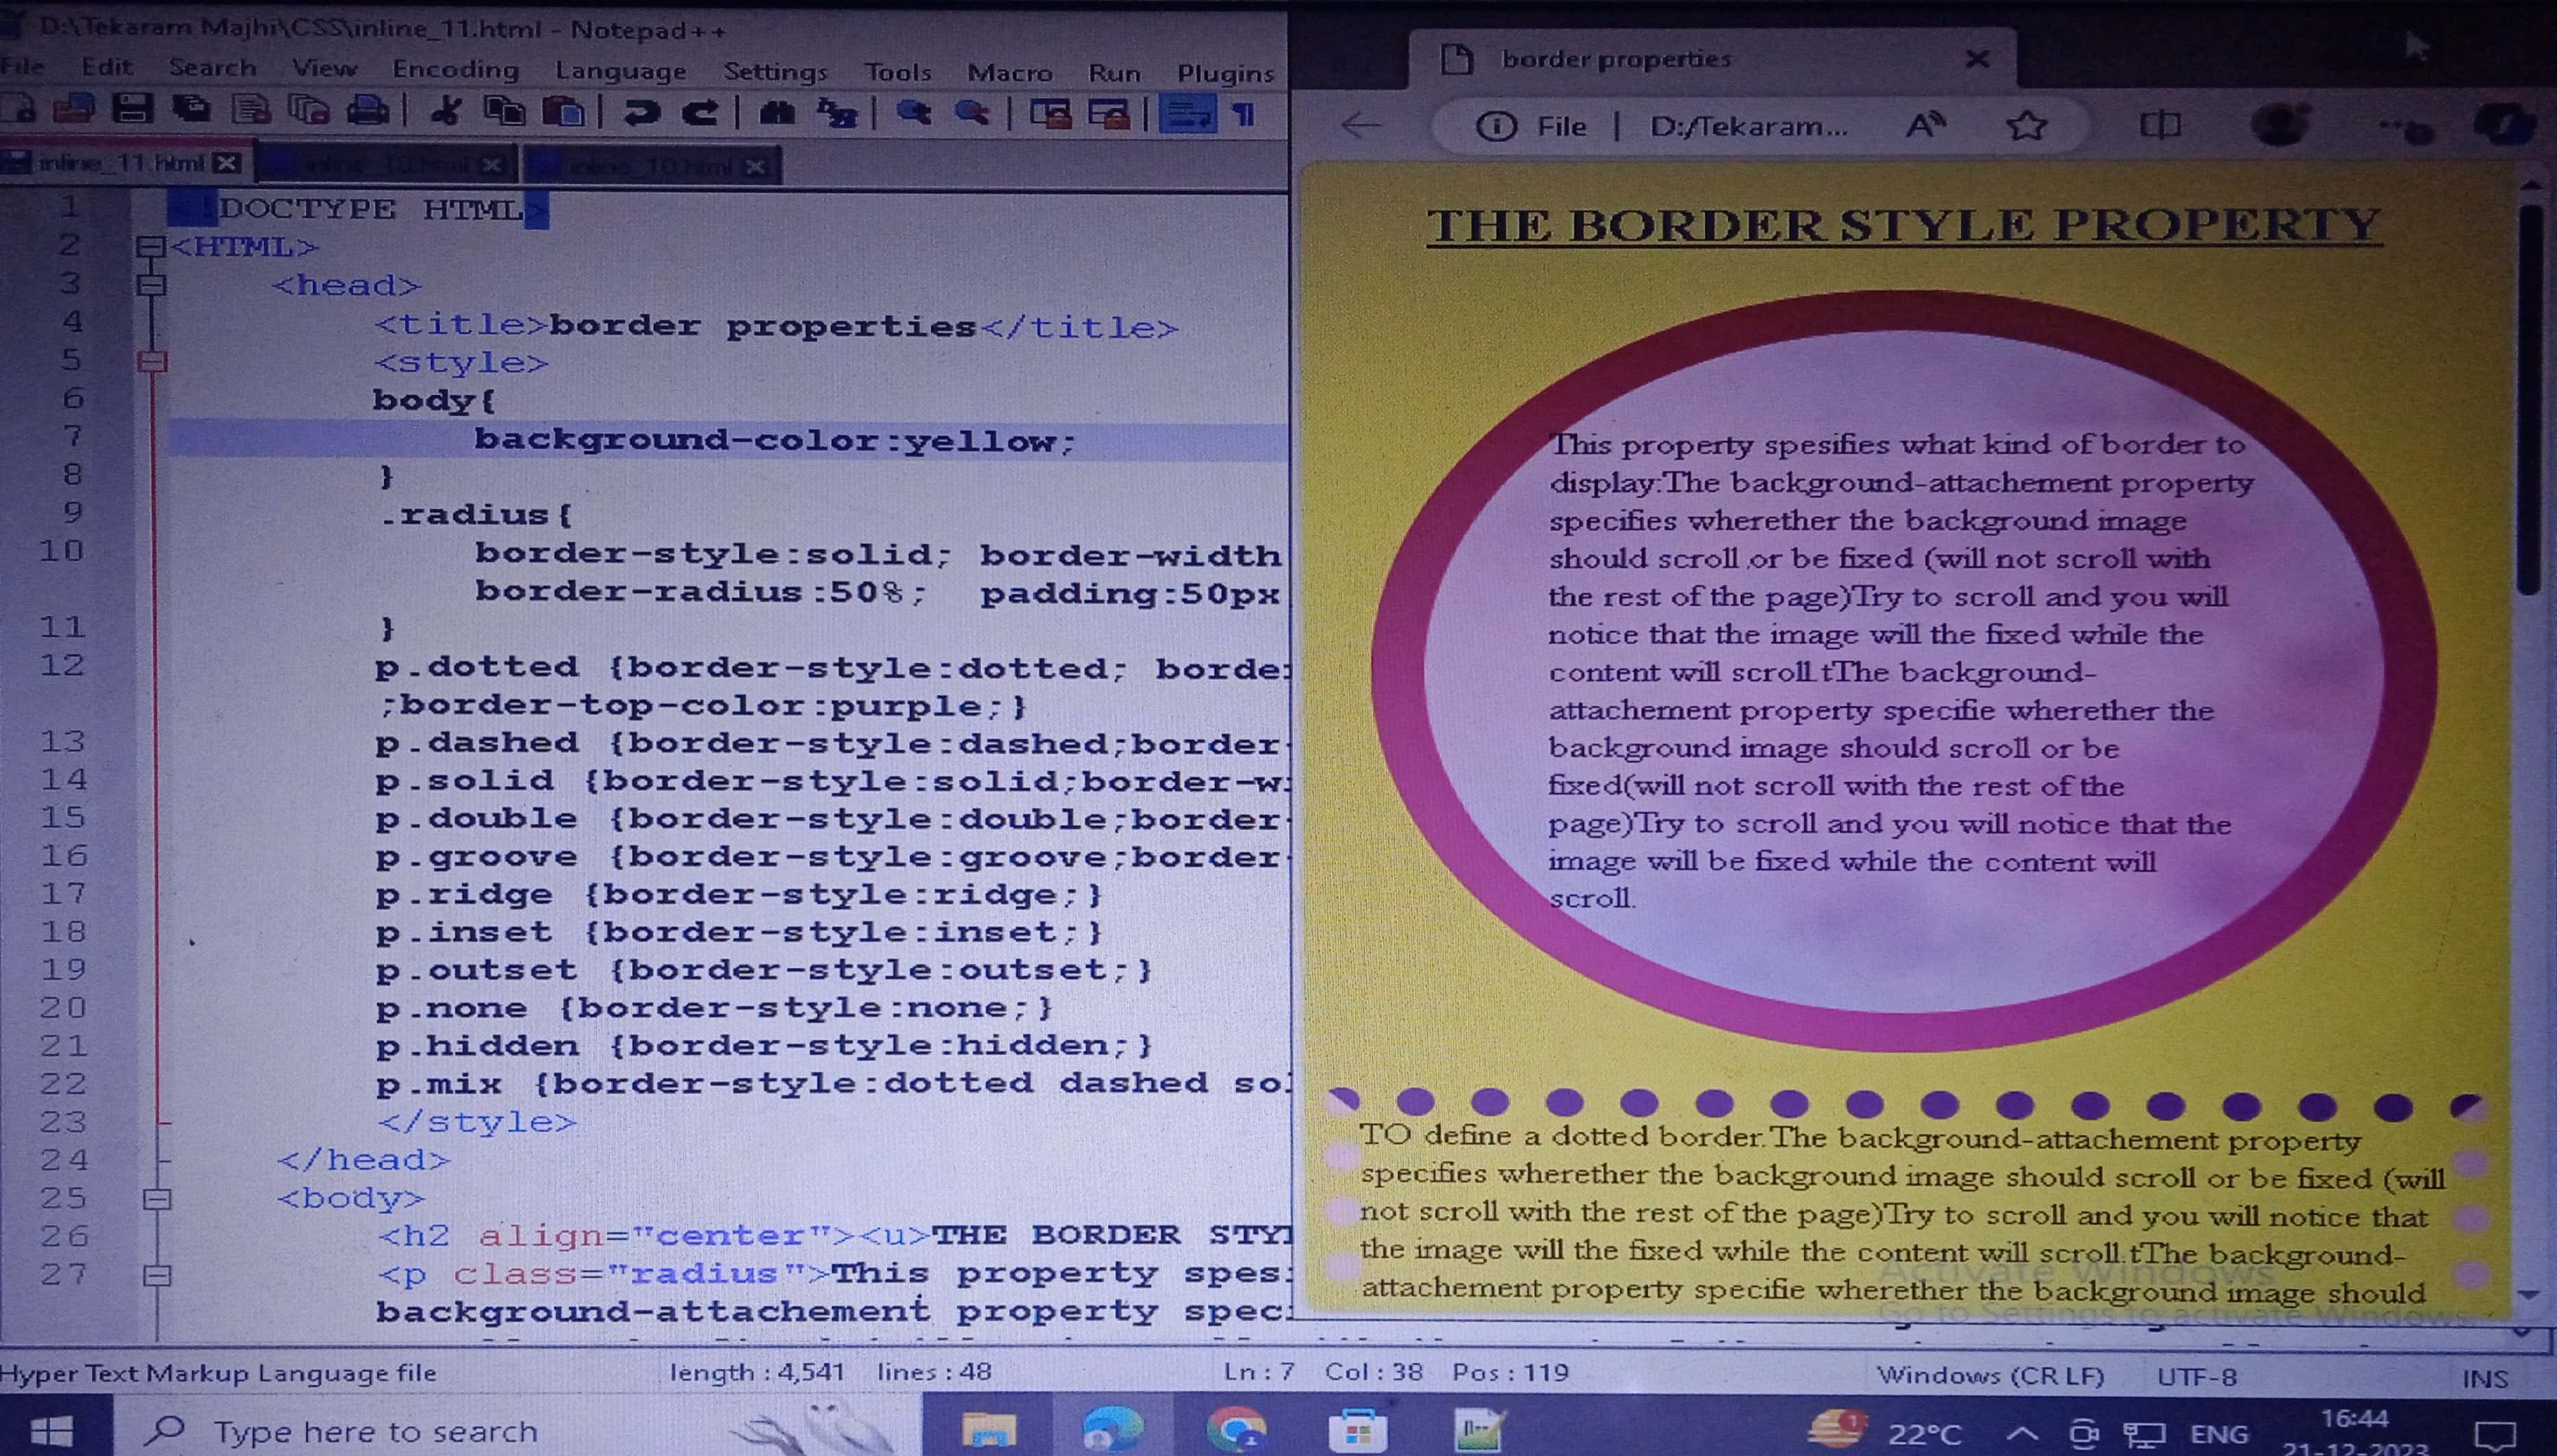
Task: Click the browser favorites star icon
Action: point(2026,126)
